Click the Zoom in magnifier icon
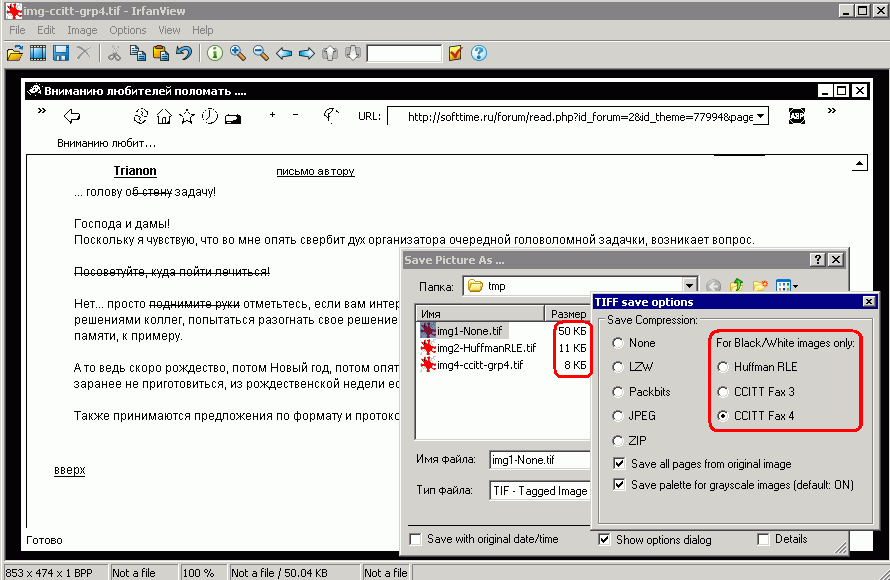This screenshot has width=890, height=580. tap(238, 53)
